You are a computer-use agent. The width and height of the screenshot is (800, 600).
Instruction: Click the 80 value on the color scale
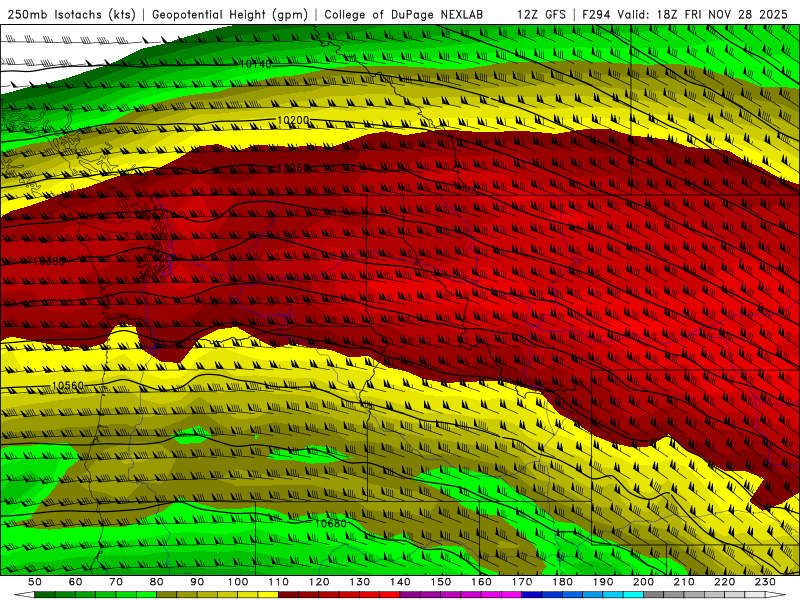[156, 582]
